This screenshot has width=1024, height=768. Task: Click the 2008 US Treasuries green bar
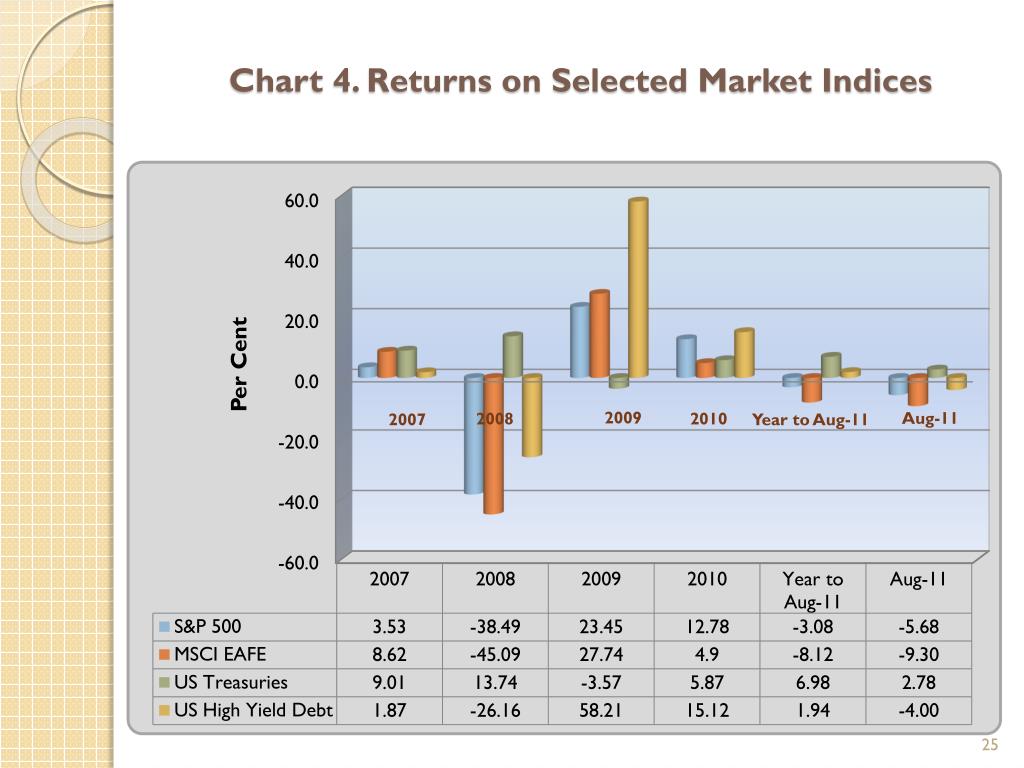tap(513, 355)
